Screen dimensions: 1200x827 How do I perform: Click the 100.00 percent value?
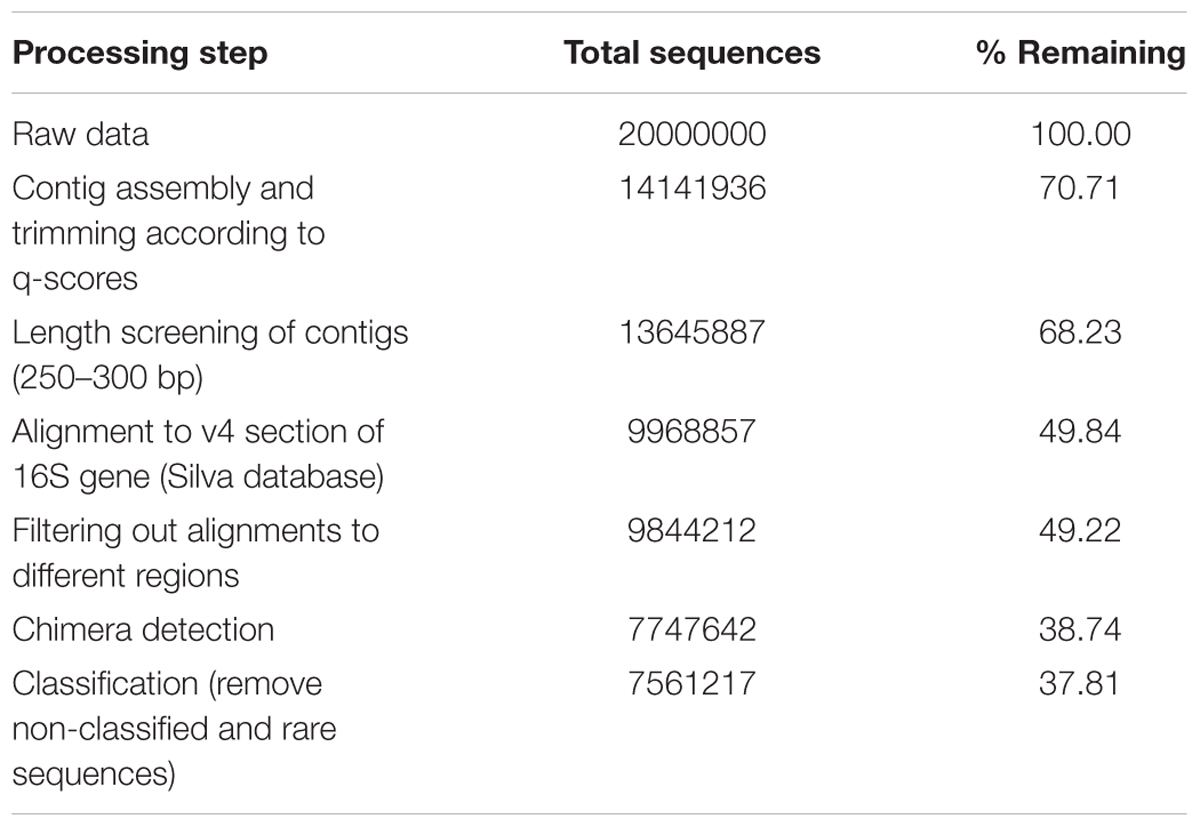[x=1079, y=134]
